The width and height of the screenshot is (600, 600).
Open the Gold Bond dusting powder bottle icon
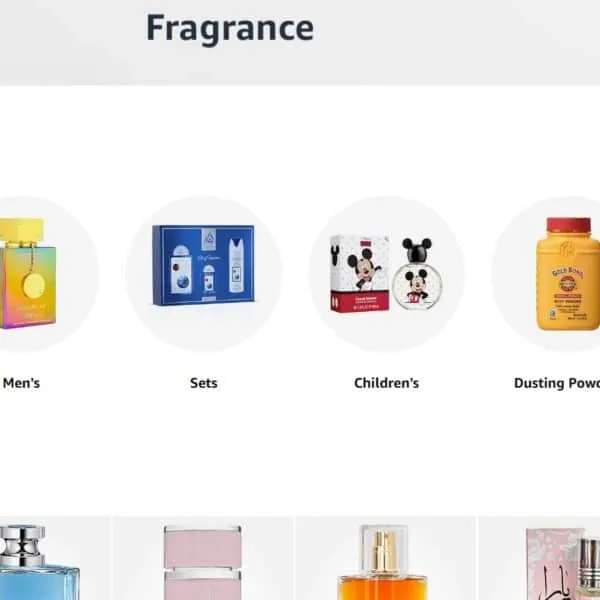pyautogui.click(x=568, y=274)
